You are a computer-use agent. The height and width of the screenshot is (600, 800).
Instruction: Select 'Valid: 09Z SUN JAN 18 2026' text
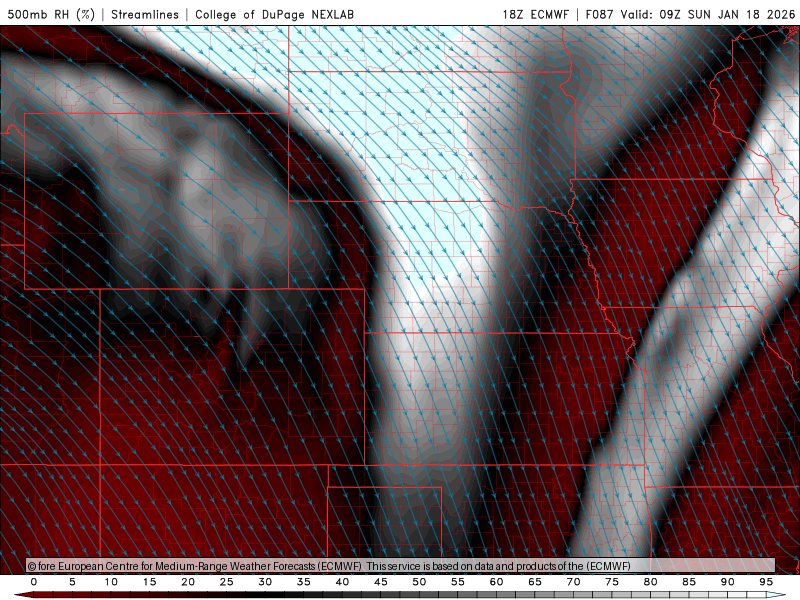708,14
